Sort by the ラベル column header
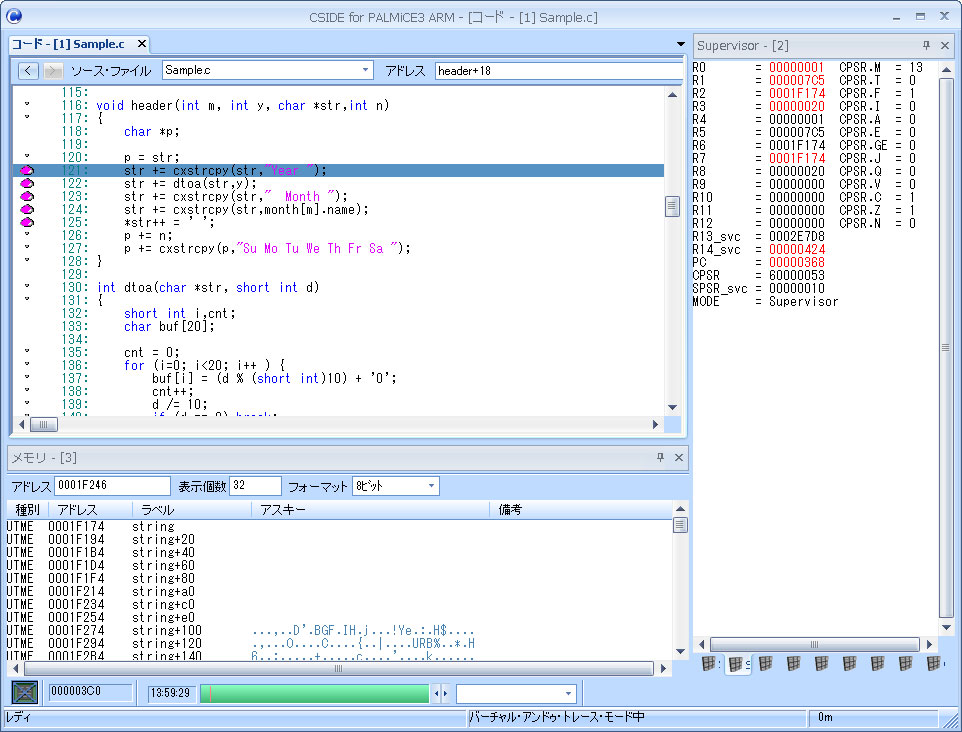Image resolution: width=962 pixels, height=732 pixels. (191, 510)
